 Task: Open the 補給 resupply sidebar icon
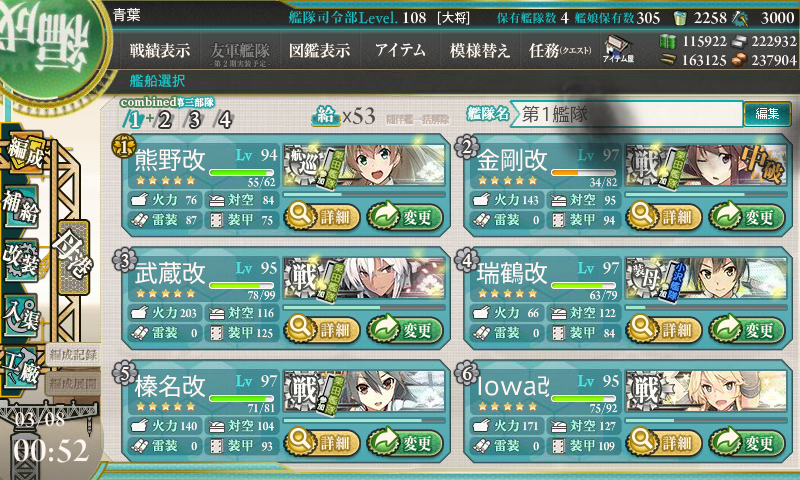tap(21, 206)
